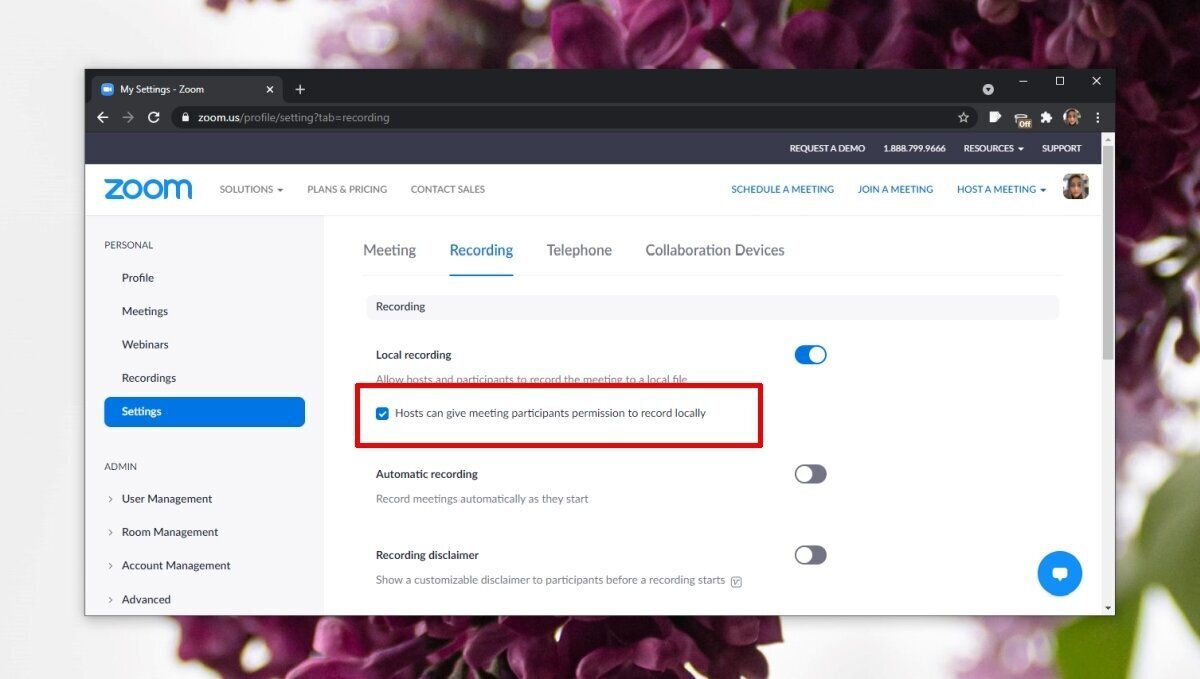Disable the Local recording toggle
Image resolution: width=1200 pixels, height=679 pixels.
pos(810,355)
